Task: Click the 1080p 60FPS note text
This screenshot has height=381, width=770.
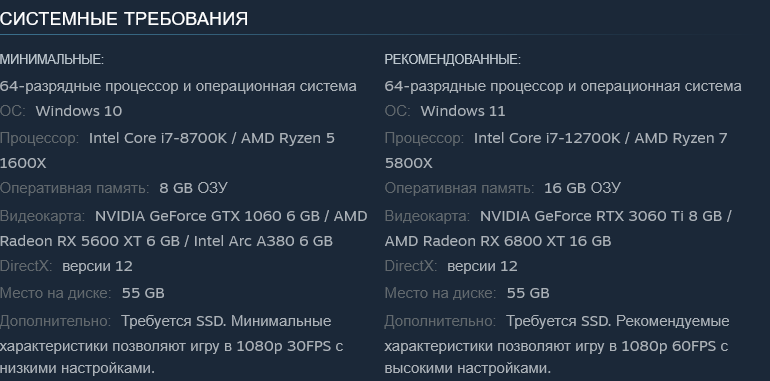Action: point(669,346)
